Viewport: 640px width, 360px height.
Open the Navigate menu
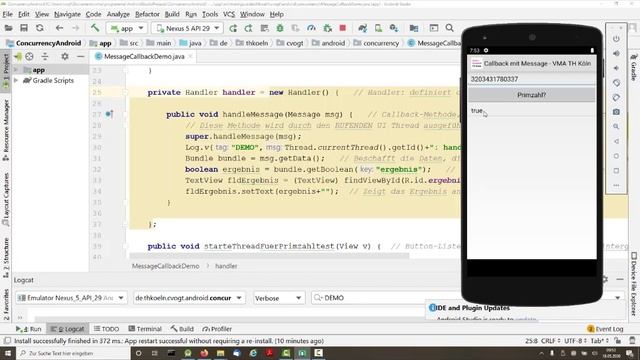(x=67, y=14)
